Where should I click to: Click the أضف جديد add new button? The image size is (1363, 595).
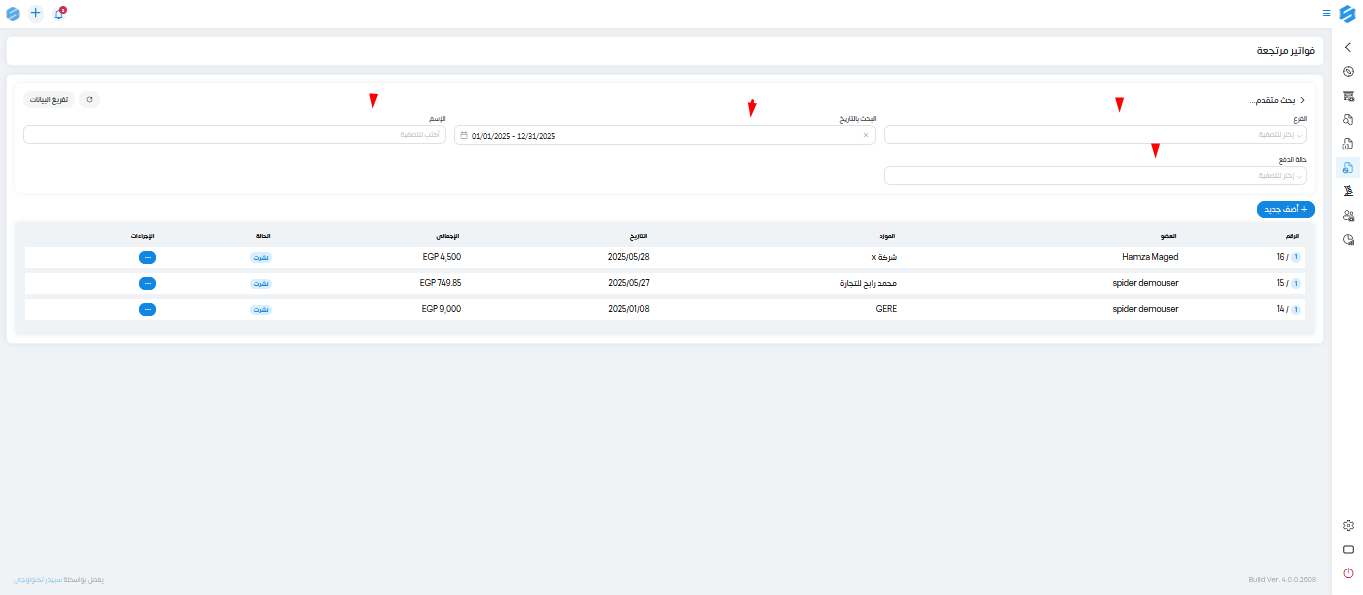pos(1286,209)
